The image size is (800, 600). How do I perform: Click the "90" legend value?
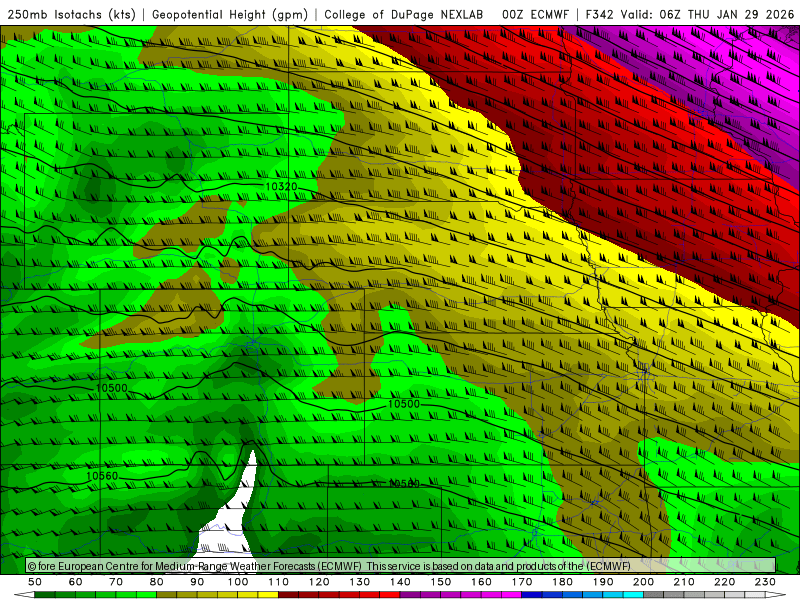(x=197, y=582)
